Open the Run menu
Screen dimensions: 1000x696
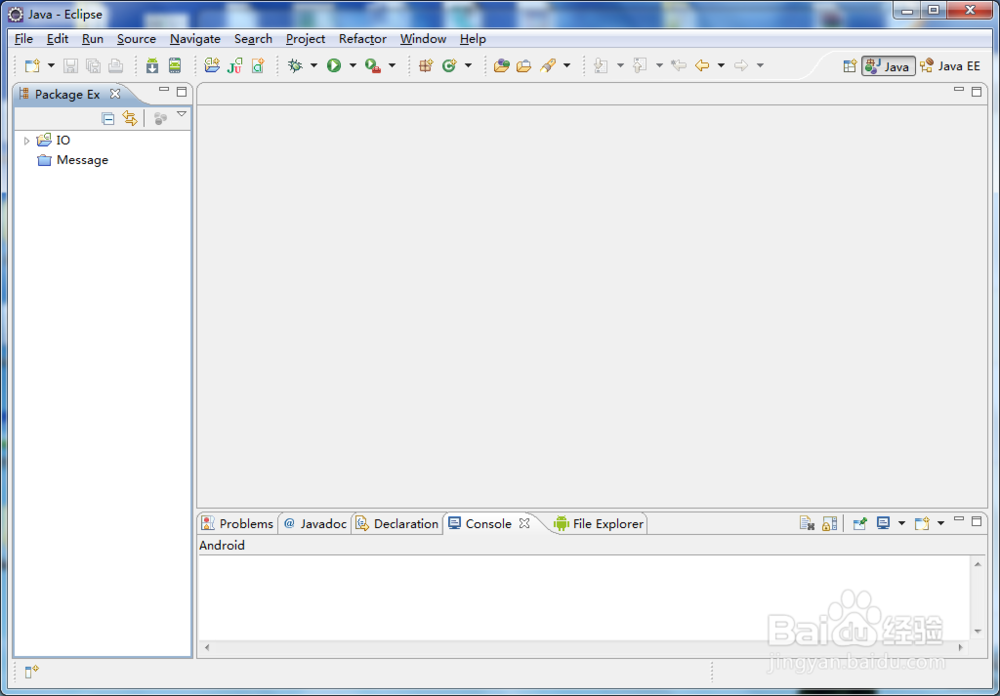(x=92, y=39)
